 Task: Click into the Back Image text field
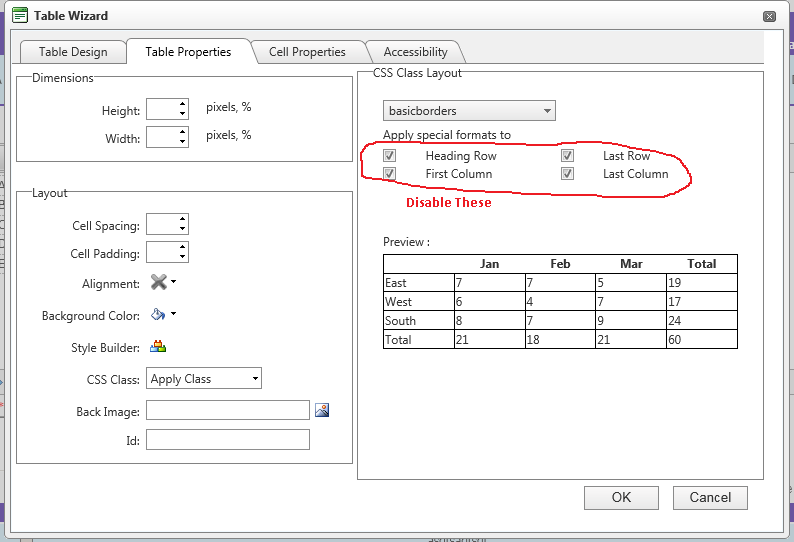point(228,410)
